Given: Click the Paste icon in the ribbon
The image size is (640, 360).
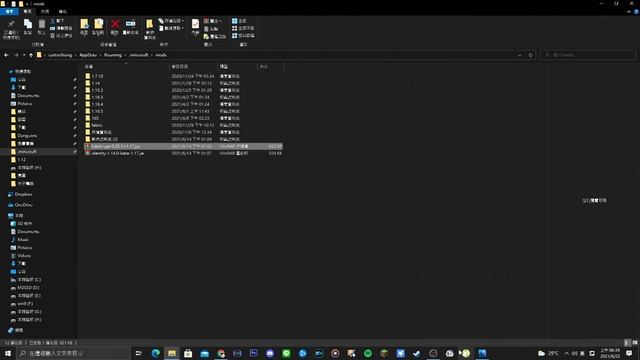Looking at the screenshot, I should 42,24.
